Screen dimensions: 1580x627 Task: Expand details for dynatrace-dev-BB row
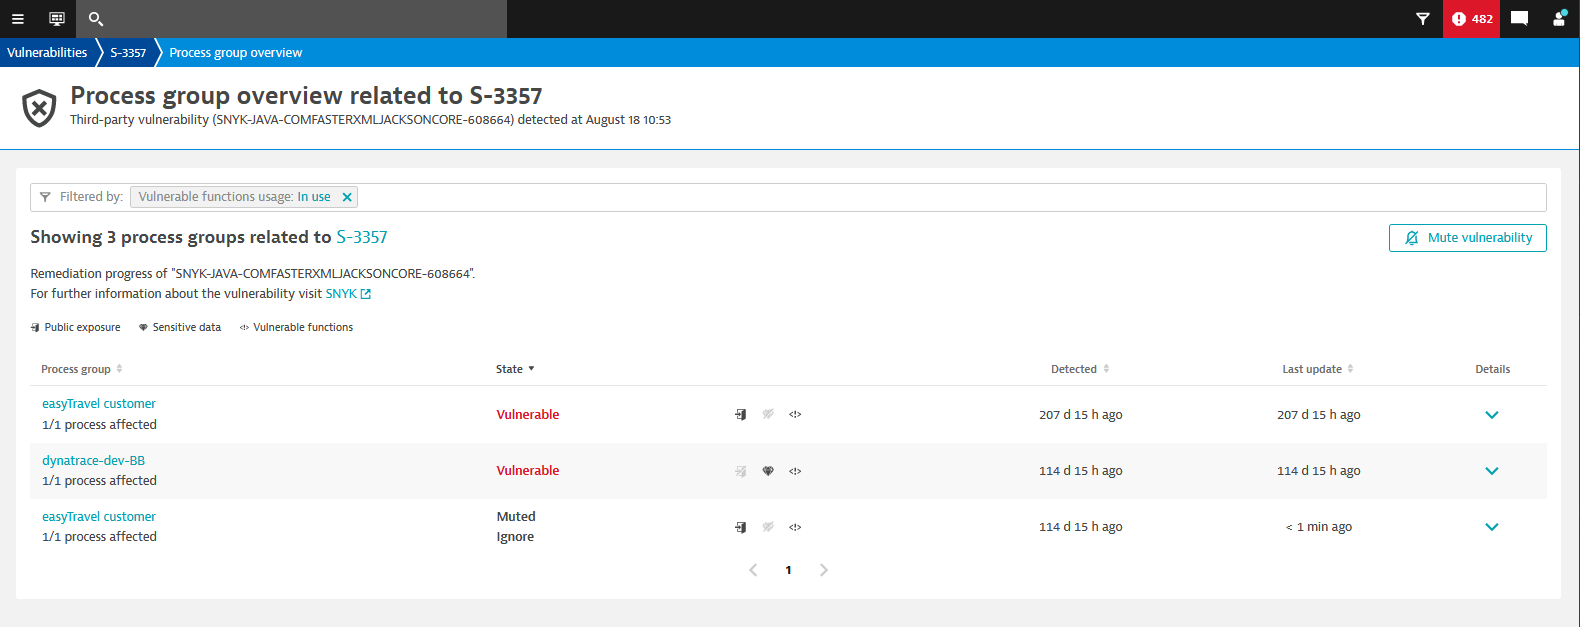[x=1492, y=471]
